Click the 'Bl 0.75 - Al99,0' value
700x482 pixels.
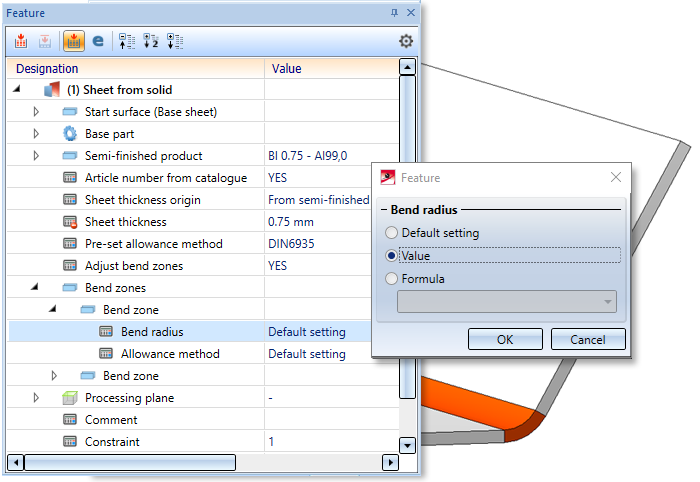tap(308, 156)
